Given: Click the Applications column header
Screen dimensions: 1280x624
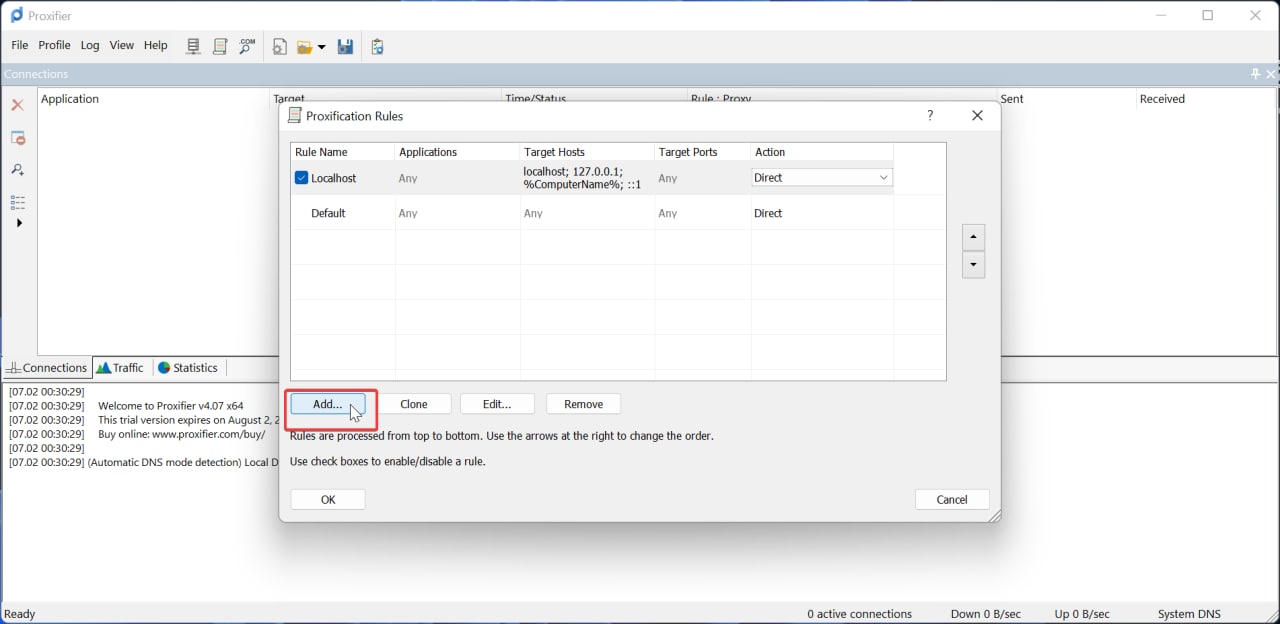Looking at the screenshot, I should (x=458, y=152).
